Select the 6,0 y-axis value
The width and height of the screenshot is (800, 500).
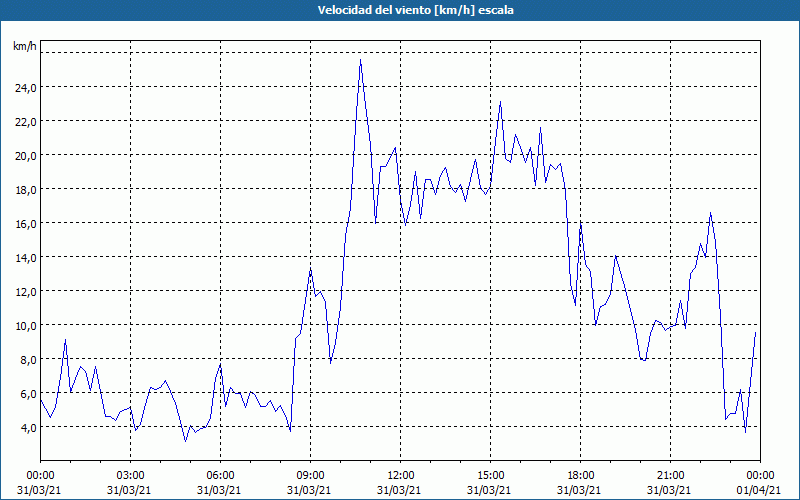click(29, 393)
